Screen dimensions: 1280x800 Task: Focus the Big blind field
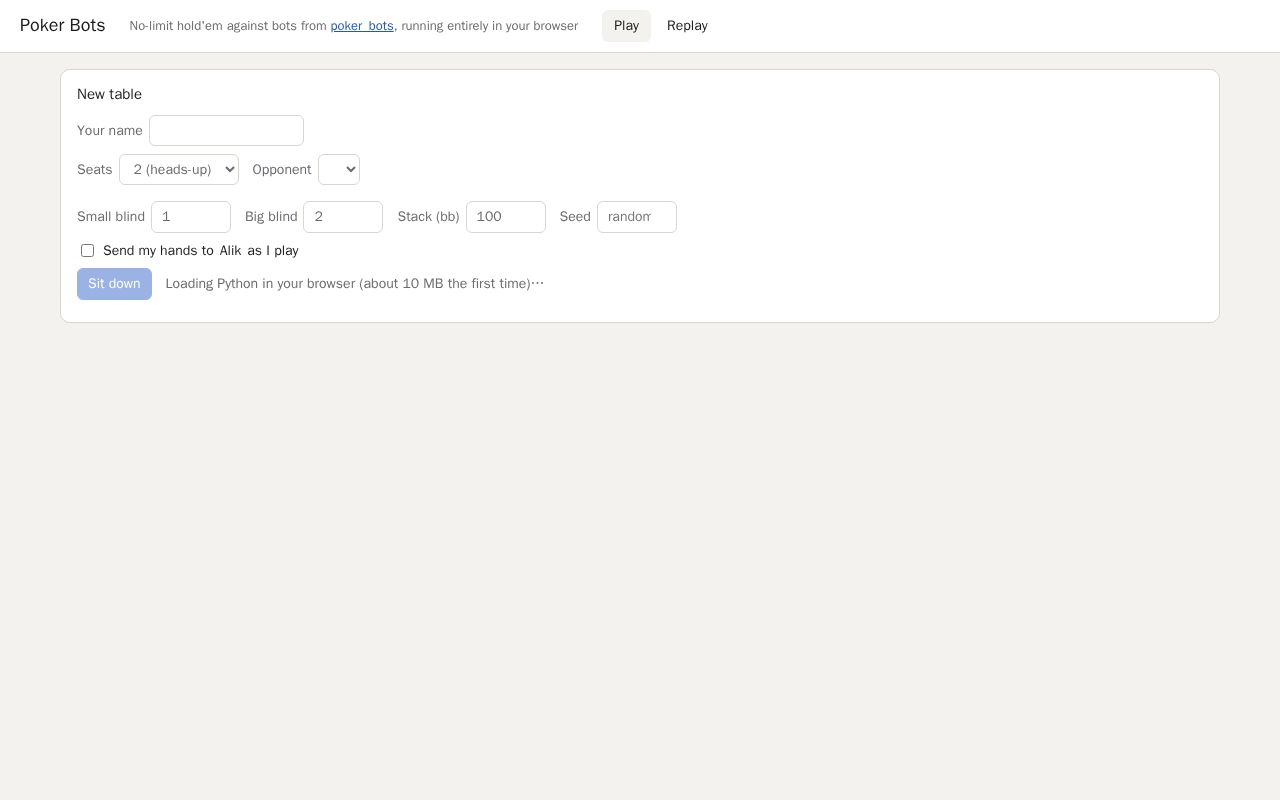343,217
